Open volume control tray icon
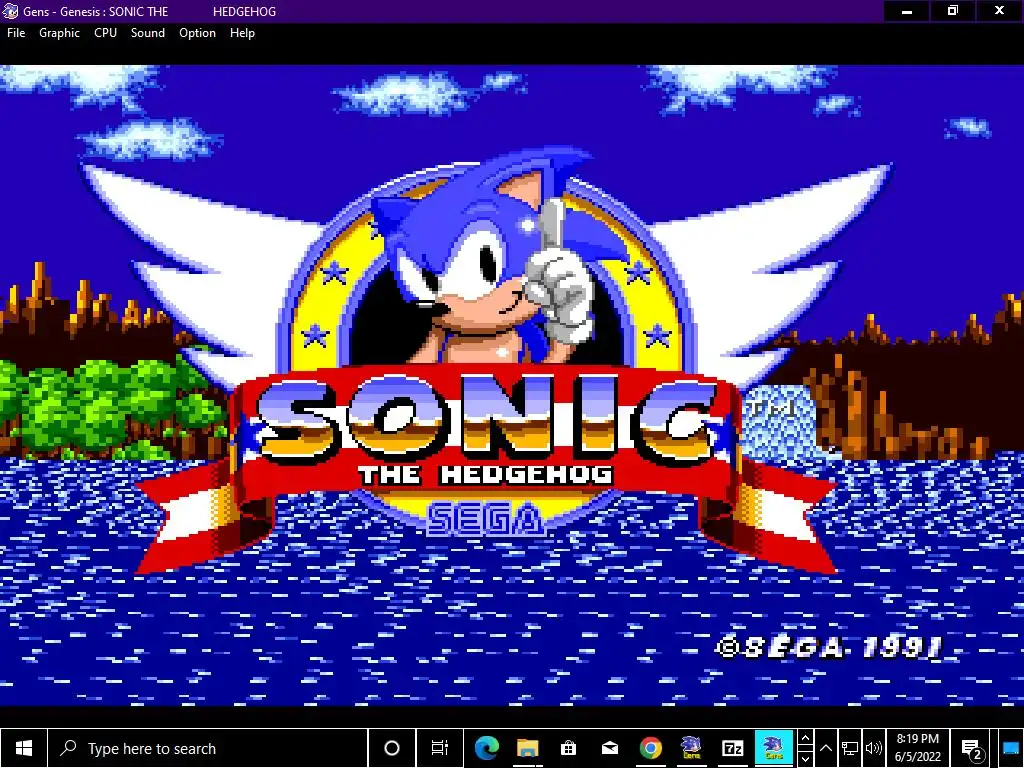The width and height of the screenshot is (1024, 768). tap(873, 748)
